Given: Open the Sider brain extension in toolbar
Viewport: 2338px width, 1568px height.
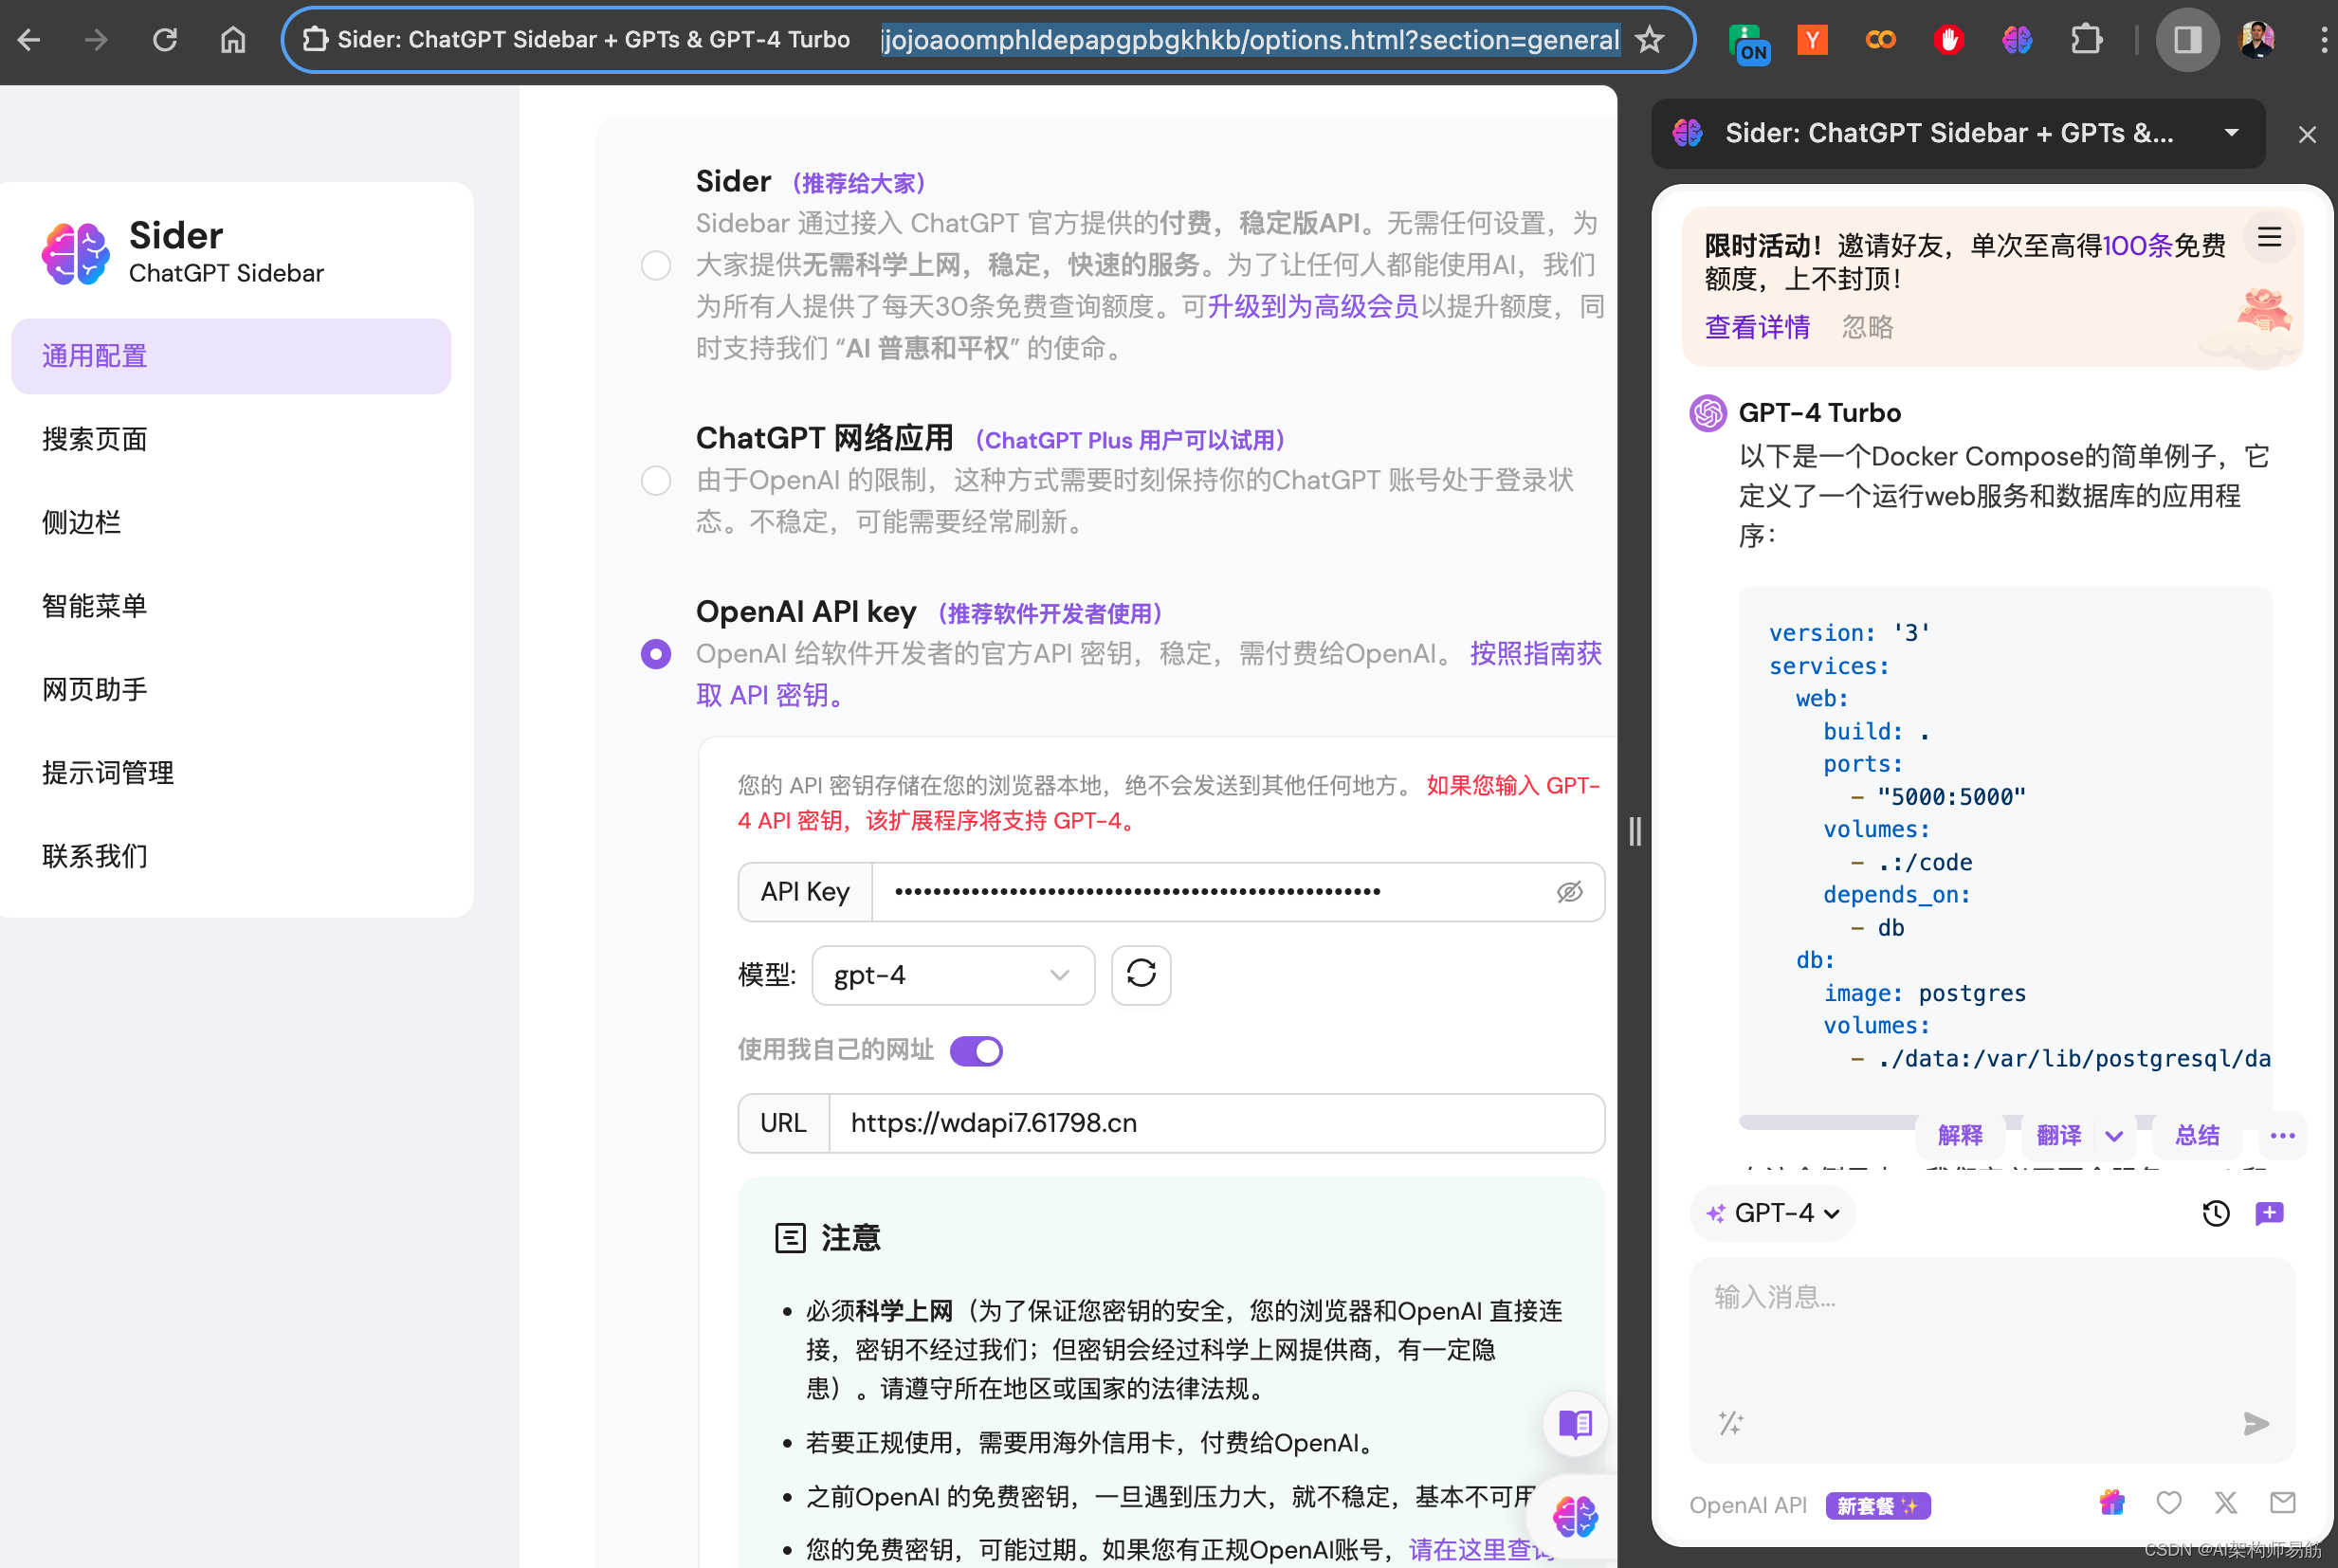Looking at the screenshot, I should click(2017, 40).
